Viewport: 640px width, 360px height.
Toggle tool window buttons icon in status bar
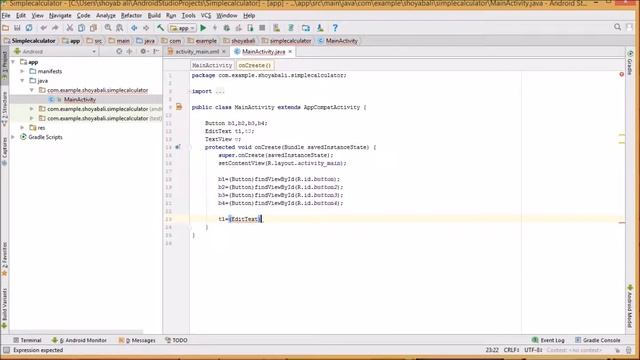point(6,350)
